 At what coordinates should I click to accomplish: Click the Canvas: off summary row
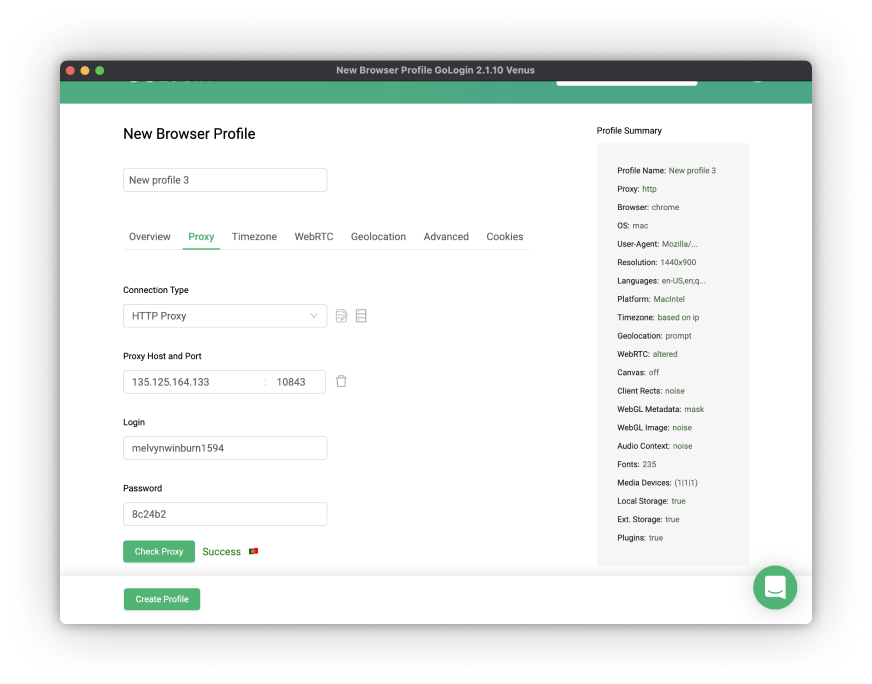[x=638, y=373]
